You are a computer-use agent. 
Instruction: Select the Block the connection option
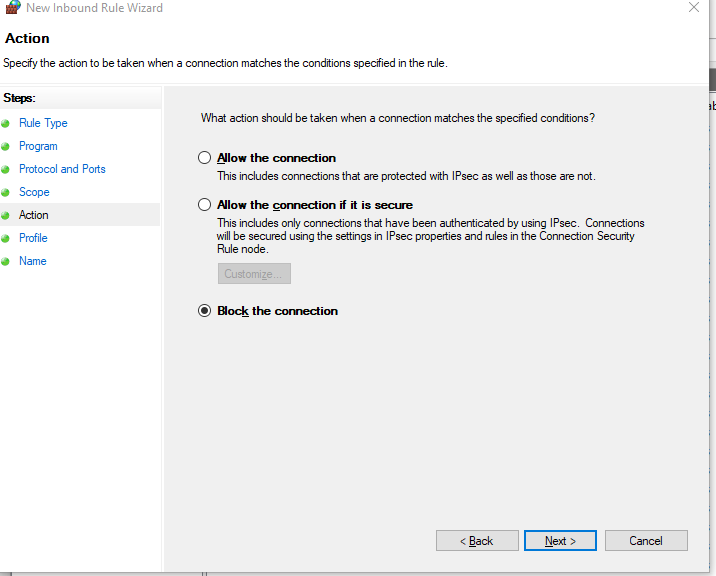click(204, 311)
